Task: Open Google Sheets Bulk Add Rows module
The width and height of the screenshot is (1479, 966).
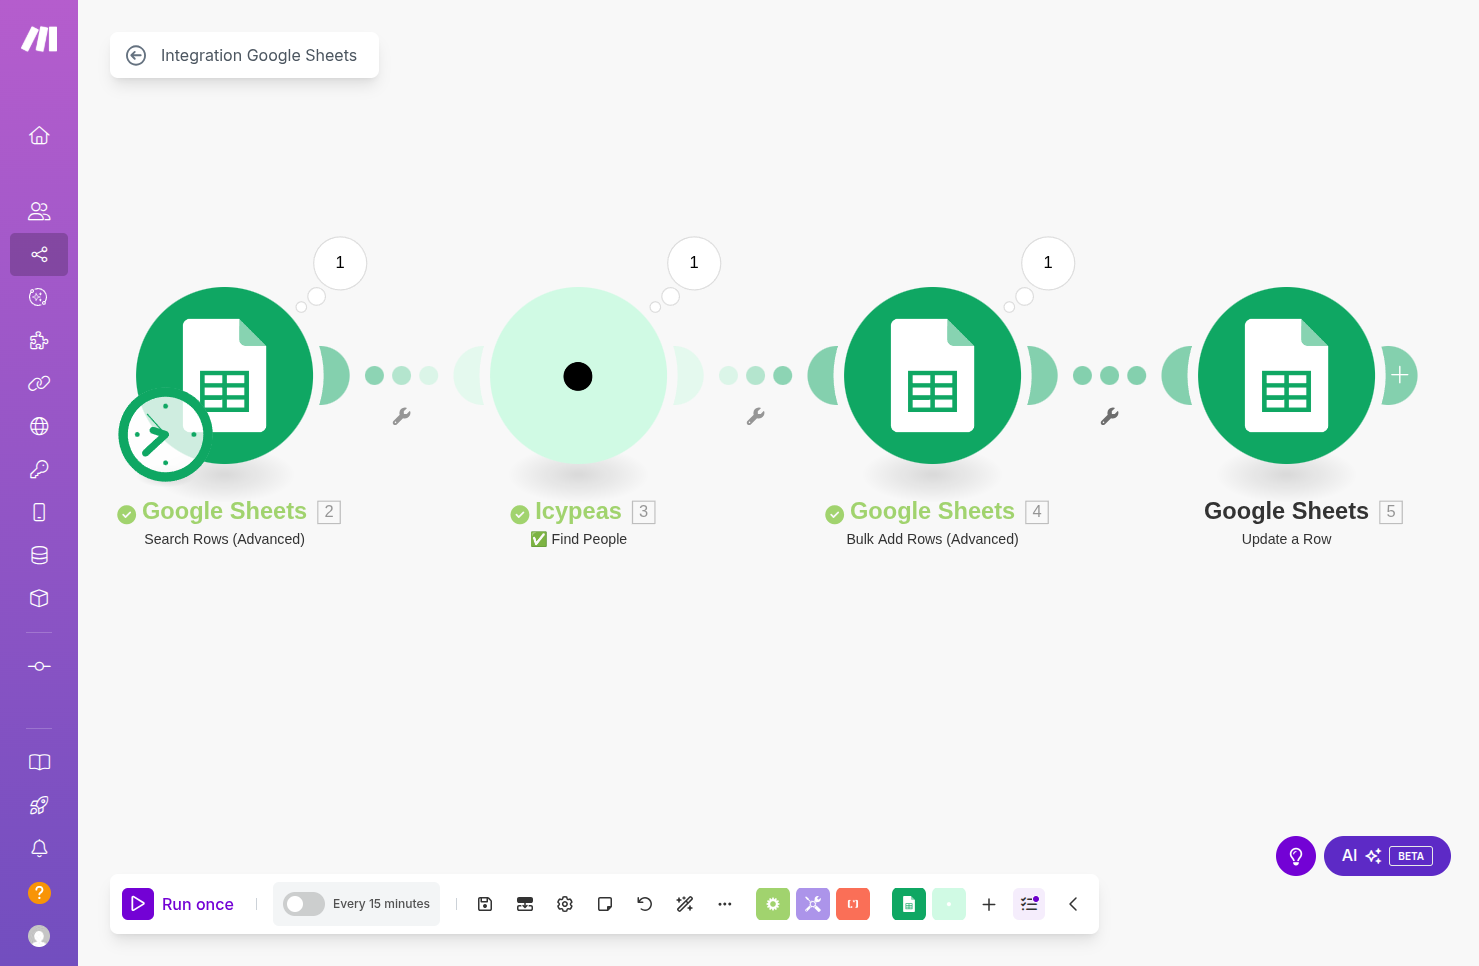Action: coord(932,375)
